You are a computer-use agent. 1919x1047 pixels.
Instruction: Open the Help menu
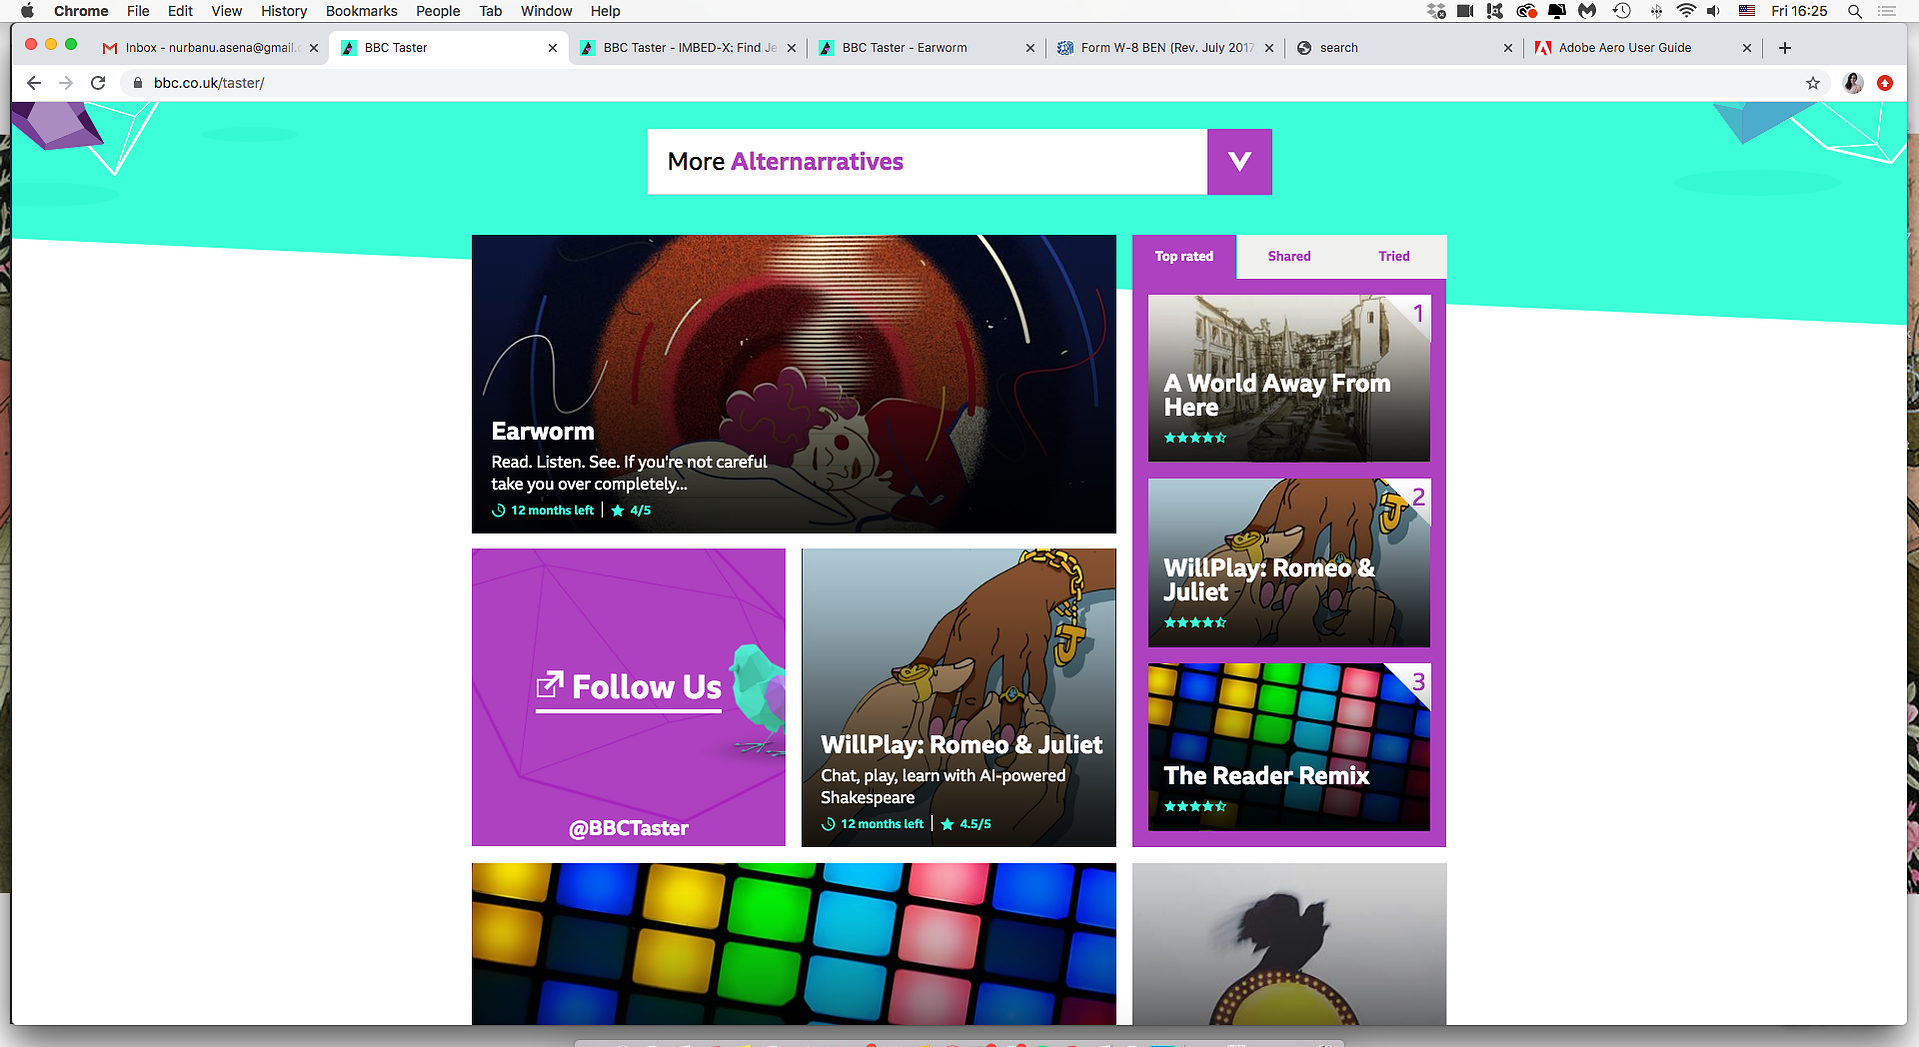(x=605, y=11)
